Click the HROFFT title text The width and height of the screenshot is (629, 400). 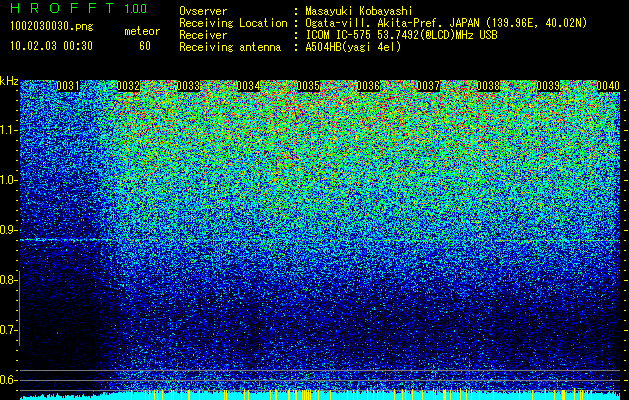click(x=62, y=8)
